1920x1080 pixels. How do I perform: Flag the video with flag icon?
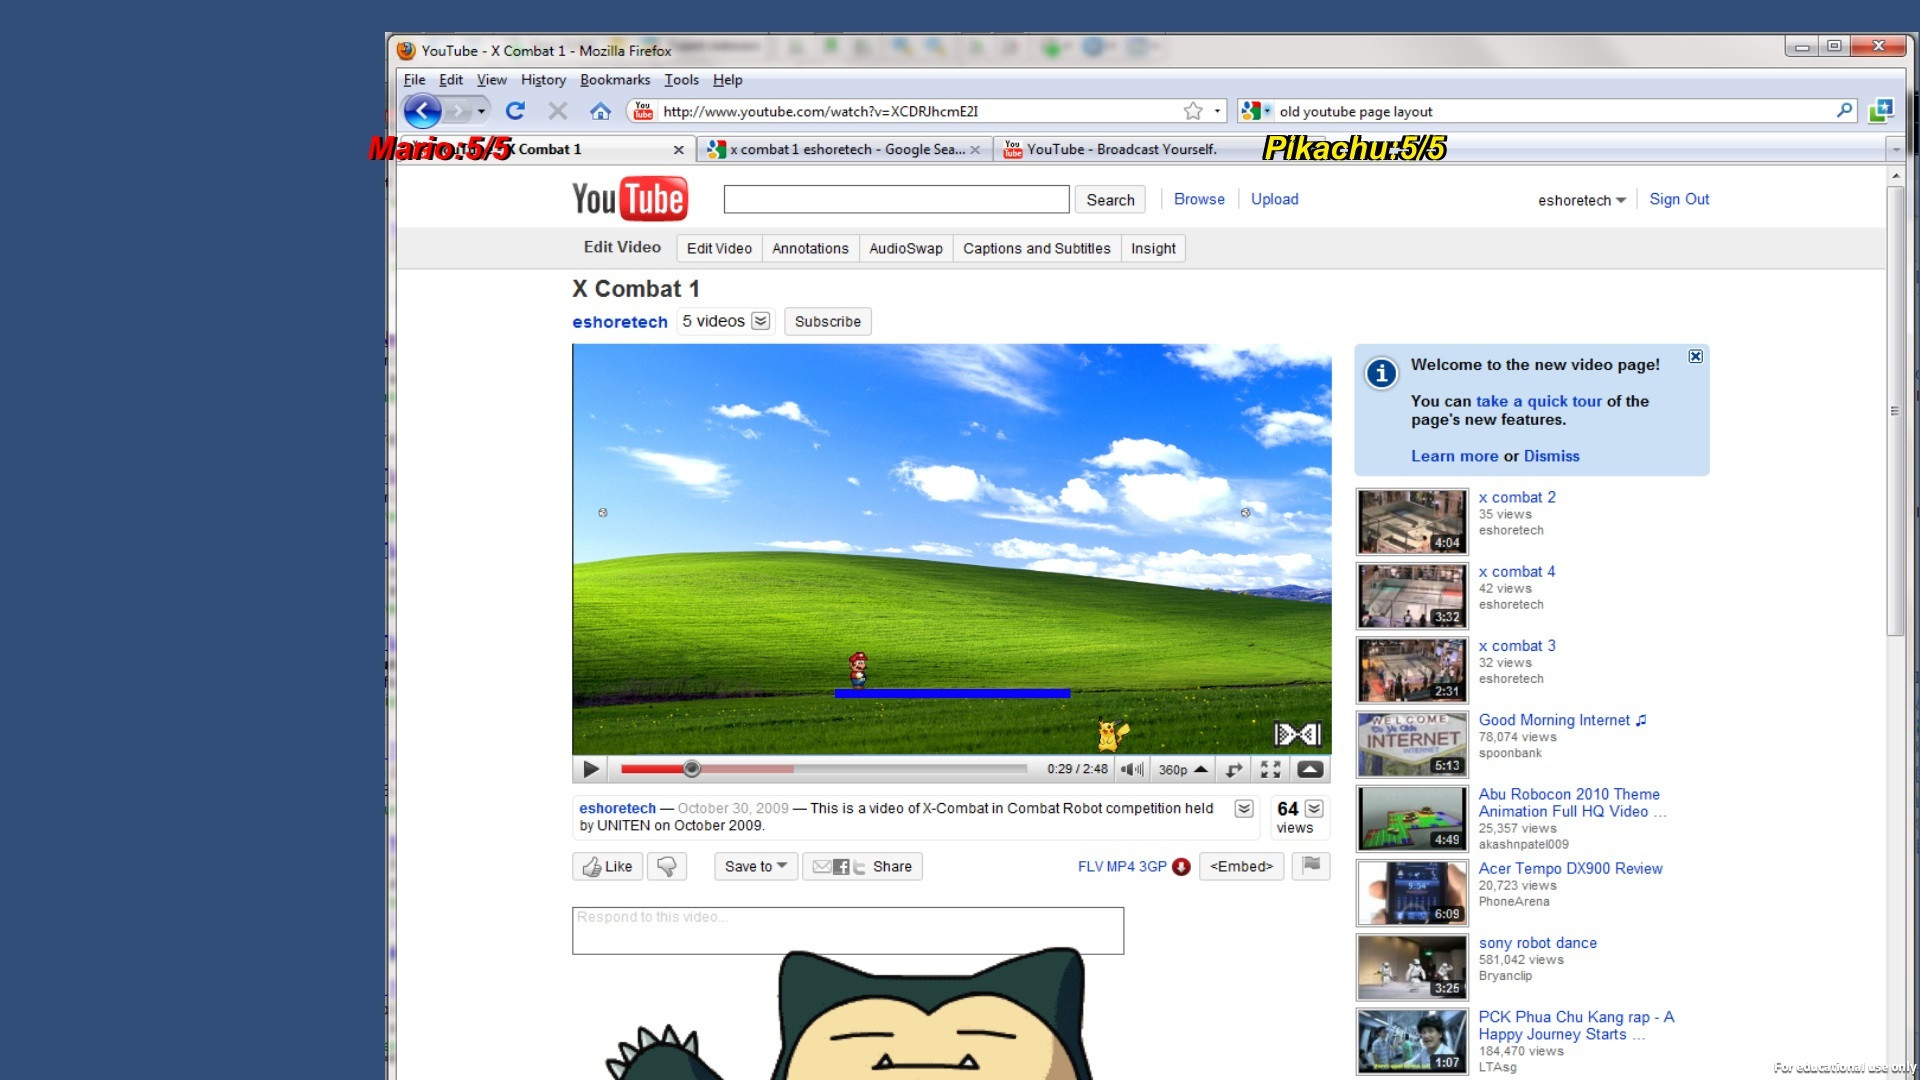coord(1310,865)
